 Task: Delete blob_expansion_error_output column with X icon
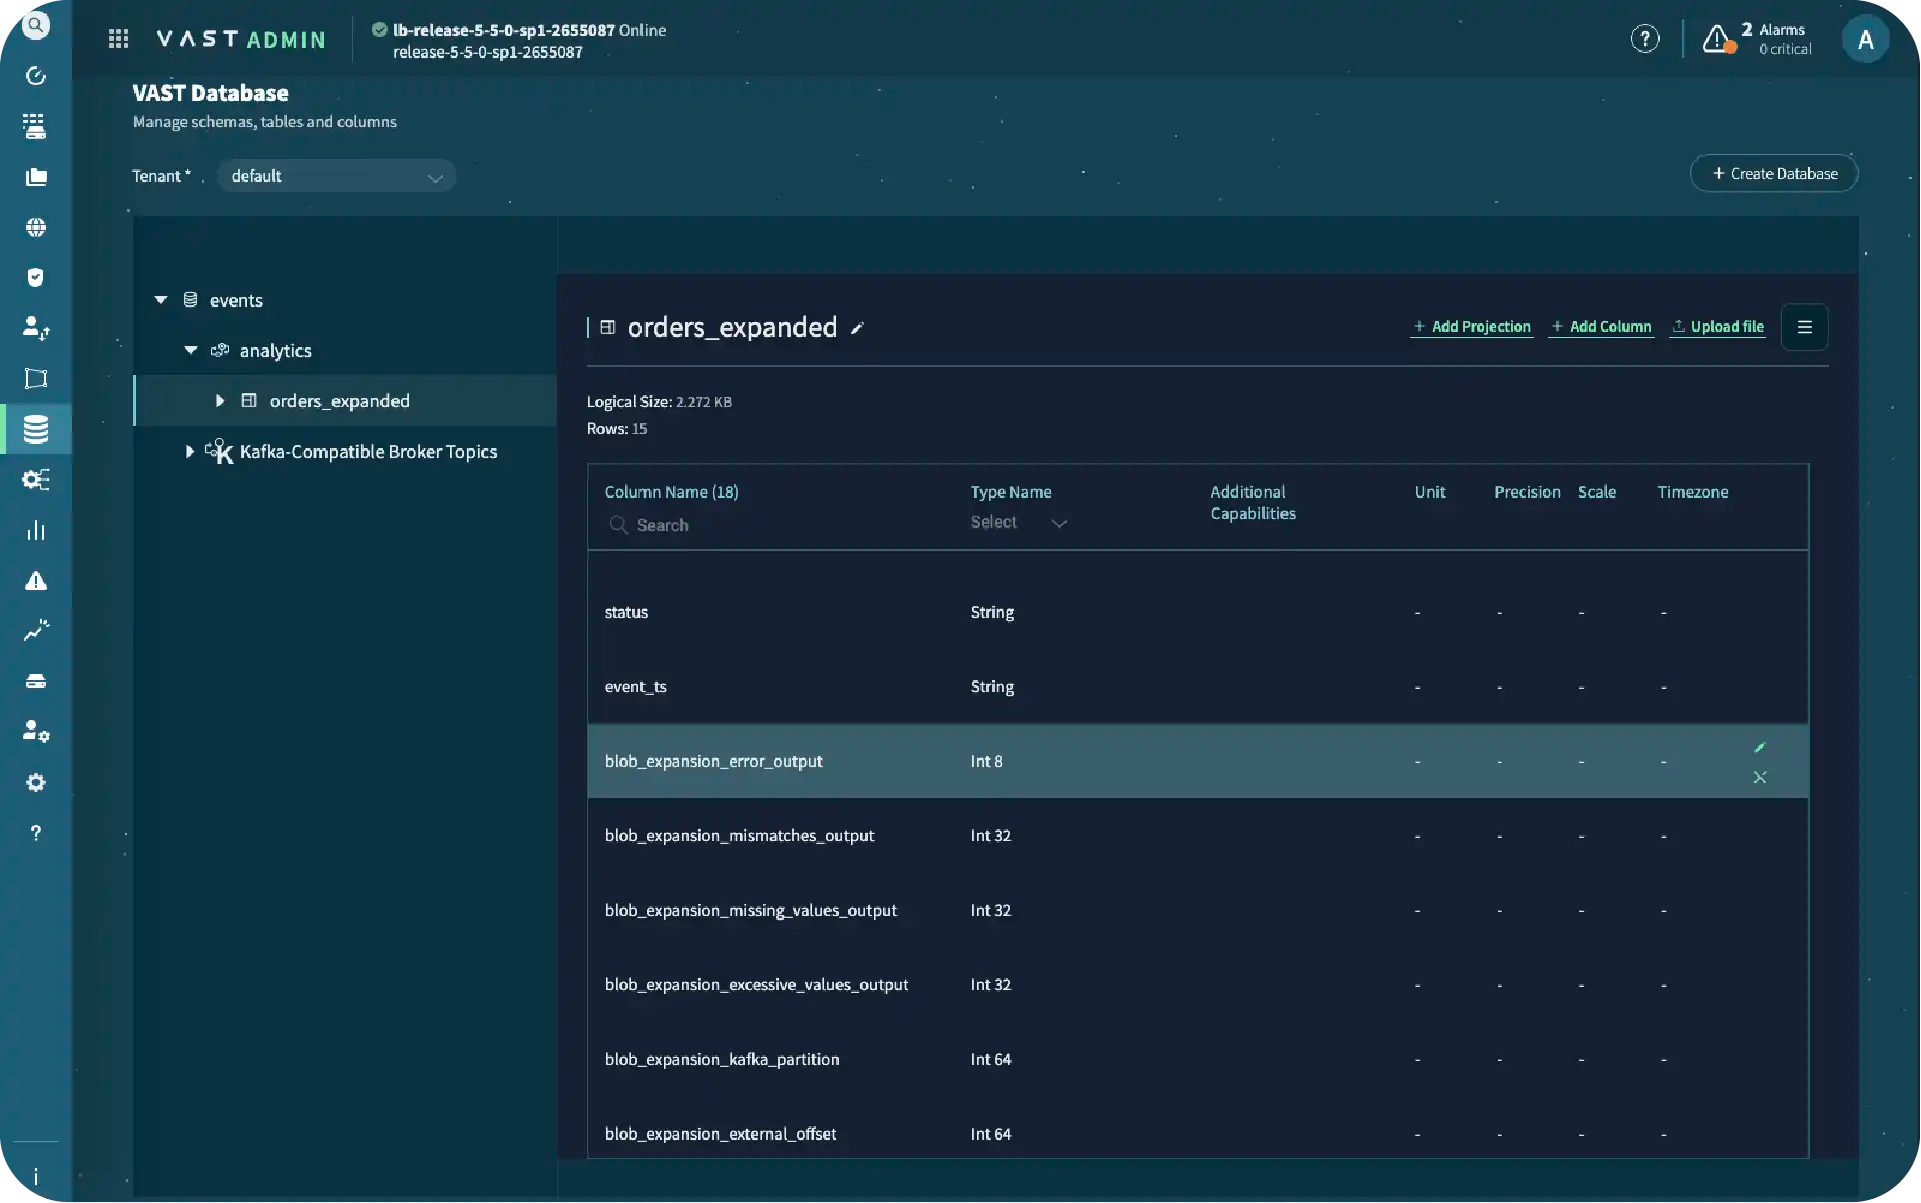pyautogui.click(x=1760, y=777)
